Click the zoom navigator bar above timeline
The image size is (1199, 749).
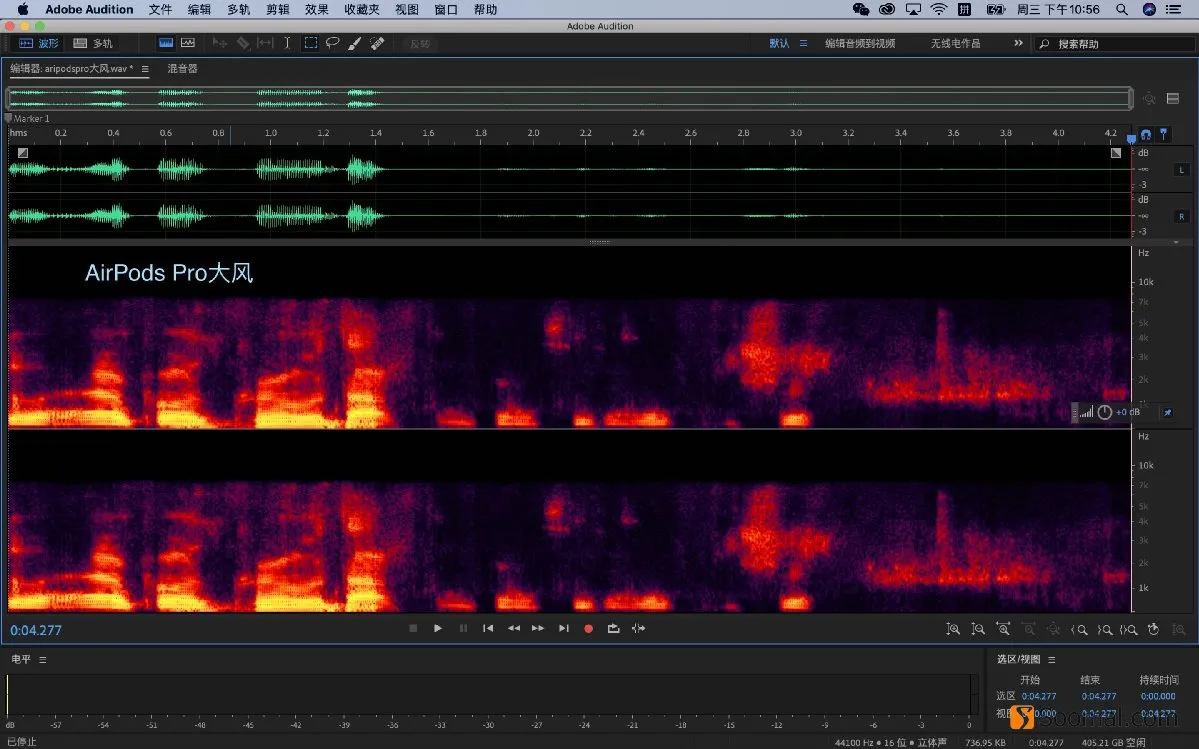click(569, 98)
